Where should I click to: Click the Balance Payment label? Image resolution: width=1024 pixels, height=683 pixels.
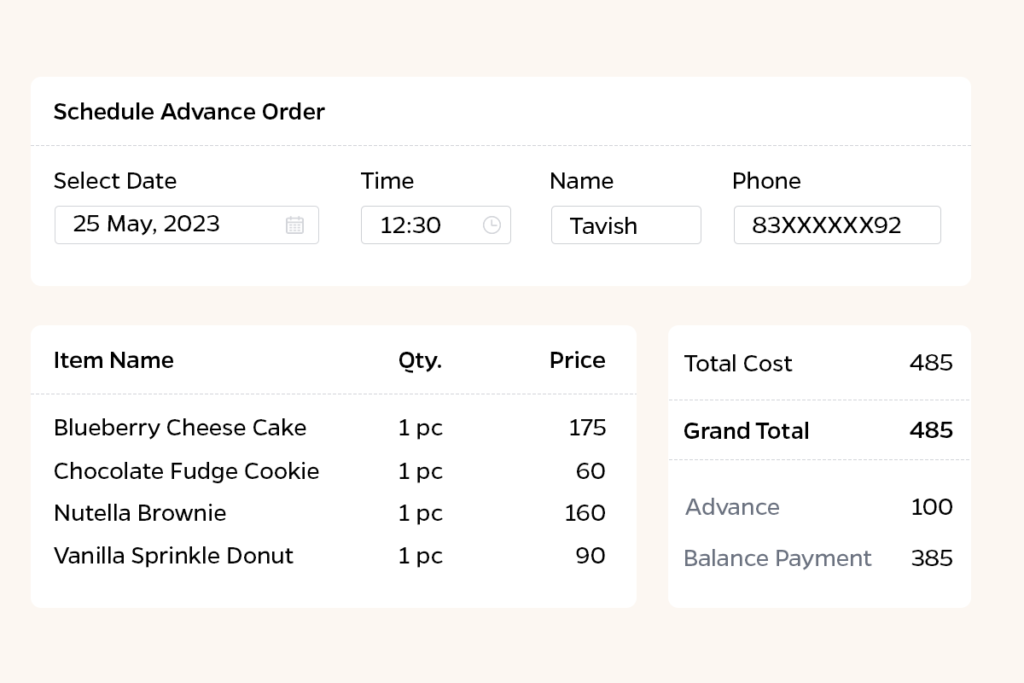coord(777,558)
